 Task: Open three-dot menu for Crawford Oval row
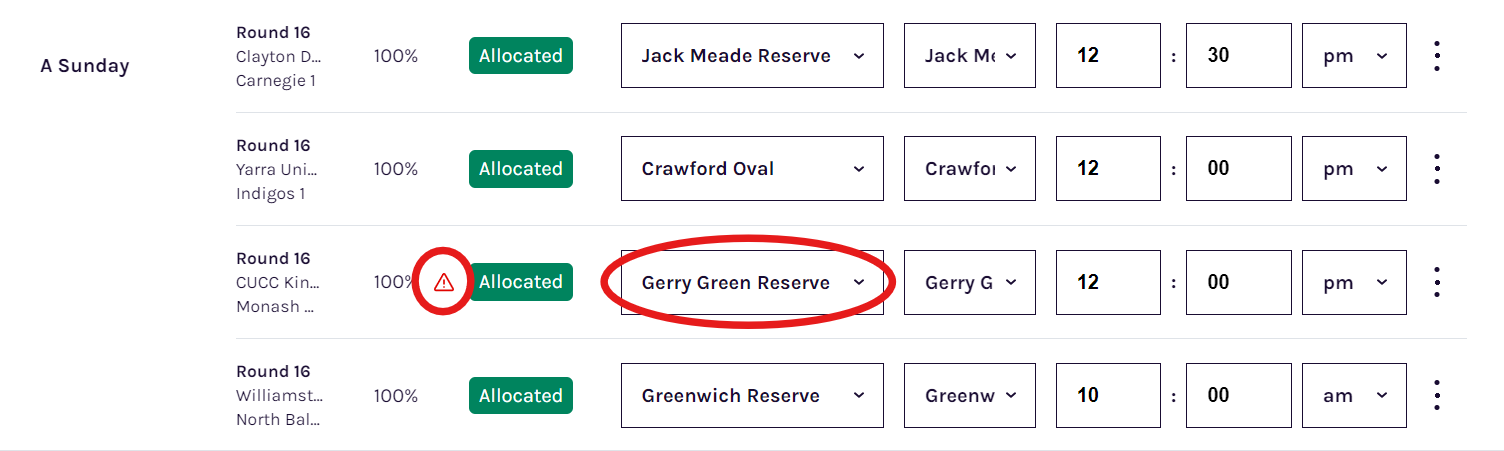(x=1437, y=169)
